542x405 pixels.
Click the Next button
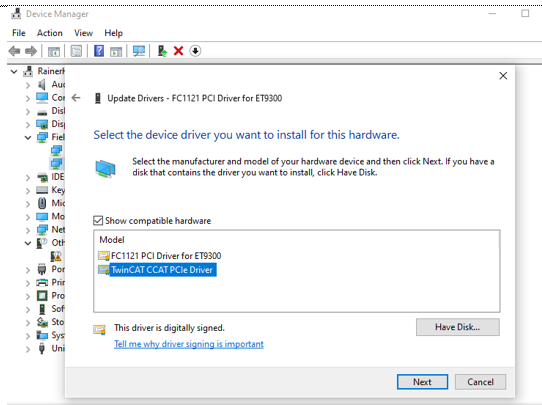422,382
